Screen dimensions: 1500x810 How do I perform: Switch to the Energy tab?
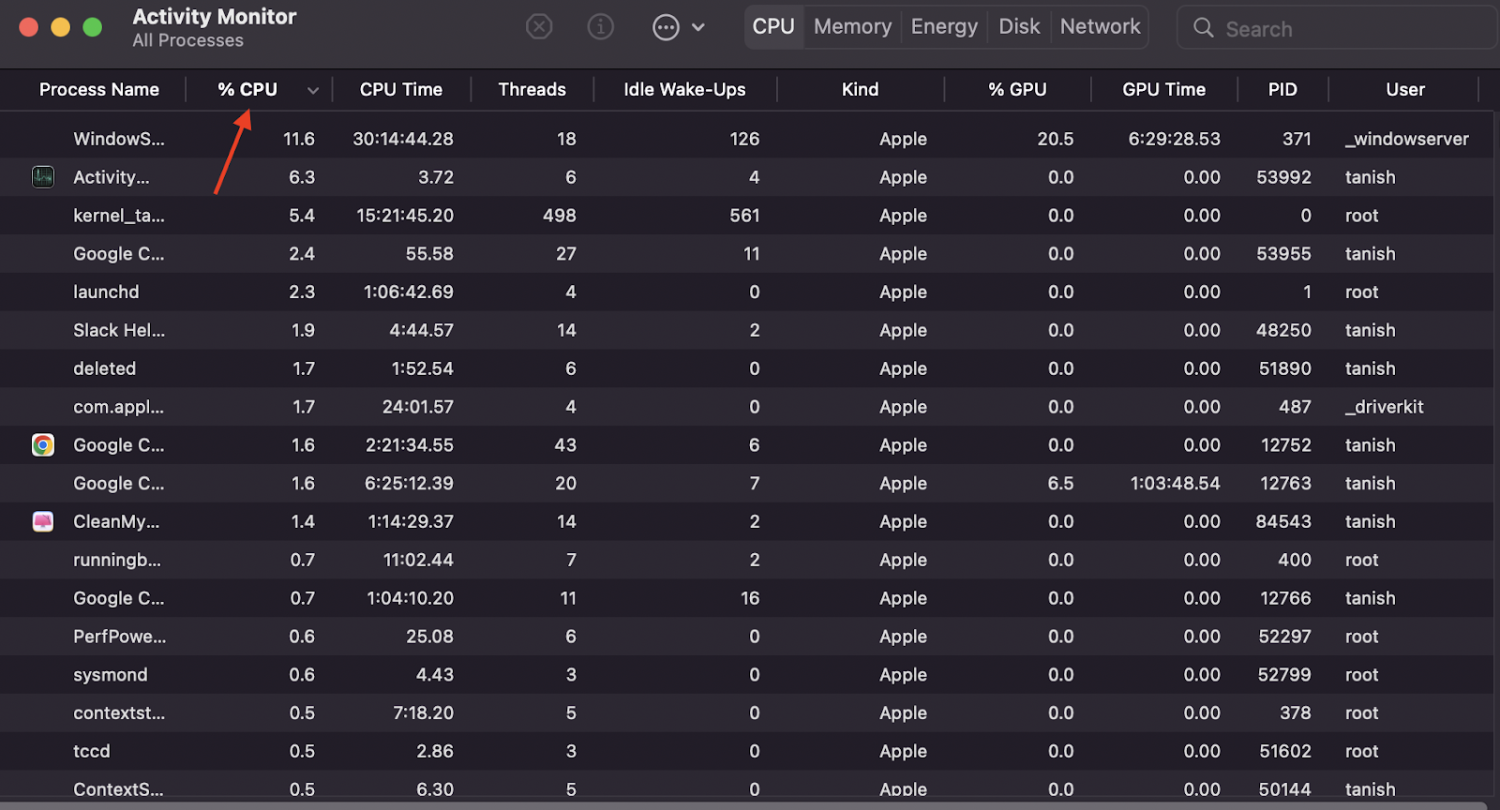click(944, 27)
